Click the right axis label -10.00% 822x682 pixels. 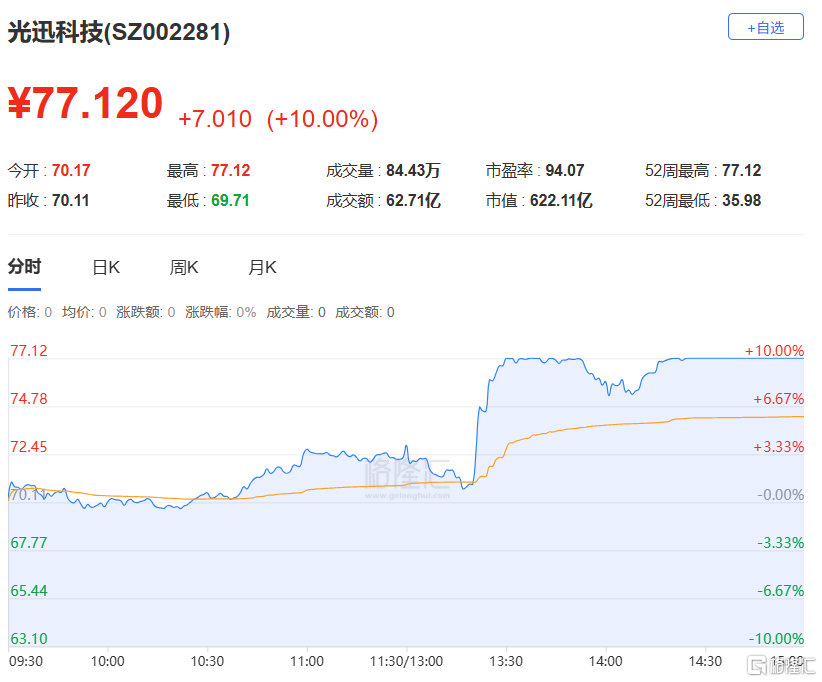[776, 639]
